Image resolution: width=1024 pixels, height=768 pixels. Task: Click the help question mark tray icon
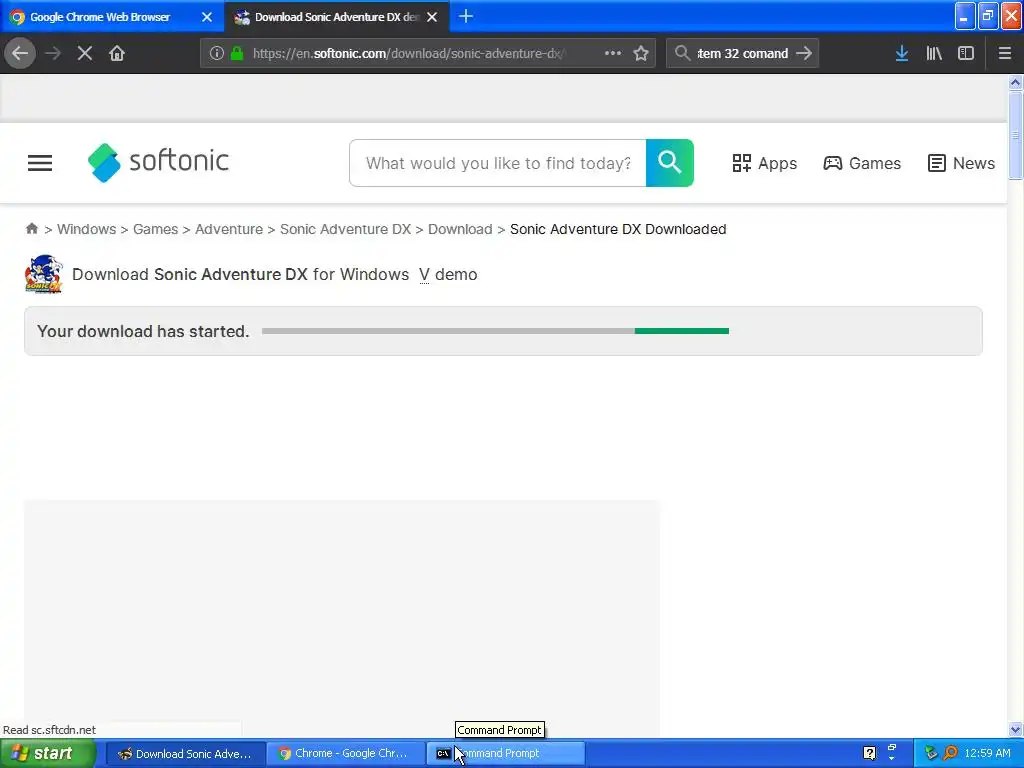pyautogui.click(x=869, y=753)
